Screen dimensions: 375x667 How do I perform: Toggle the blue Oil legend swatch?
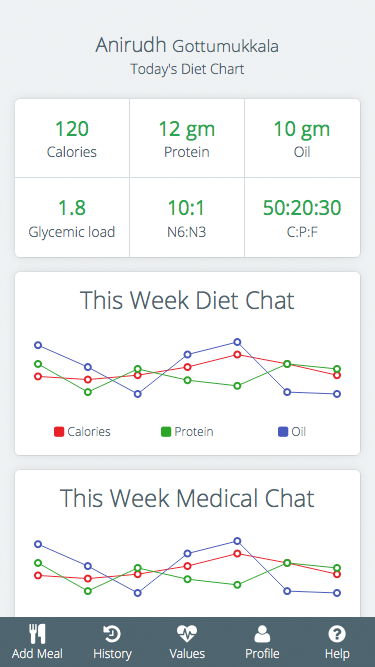(283, 432)
